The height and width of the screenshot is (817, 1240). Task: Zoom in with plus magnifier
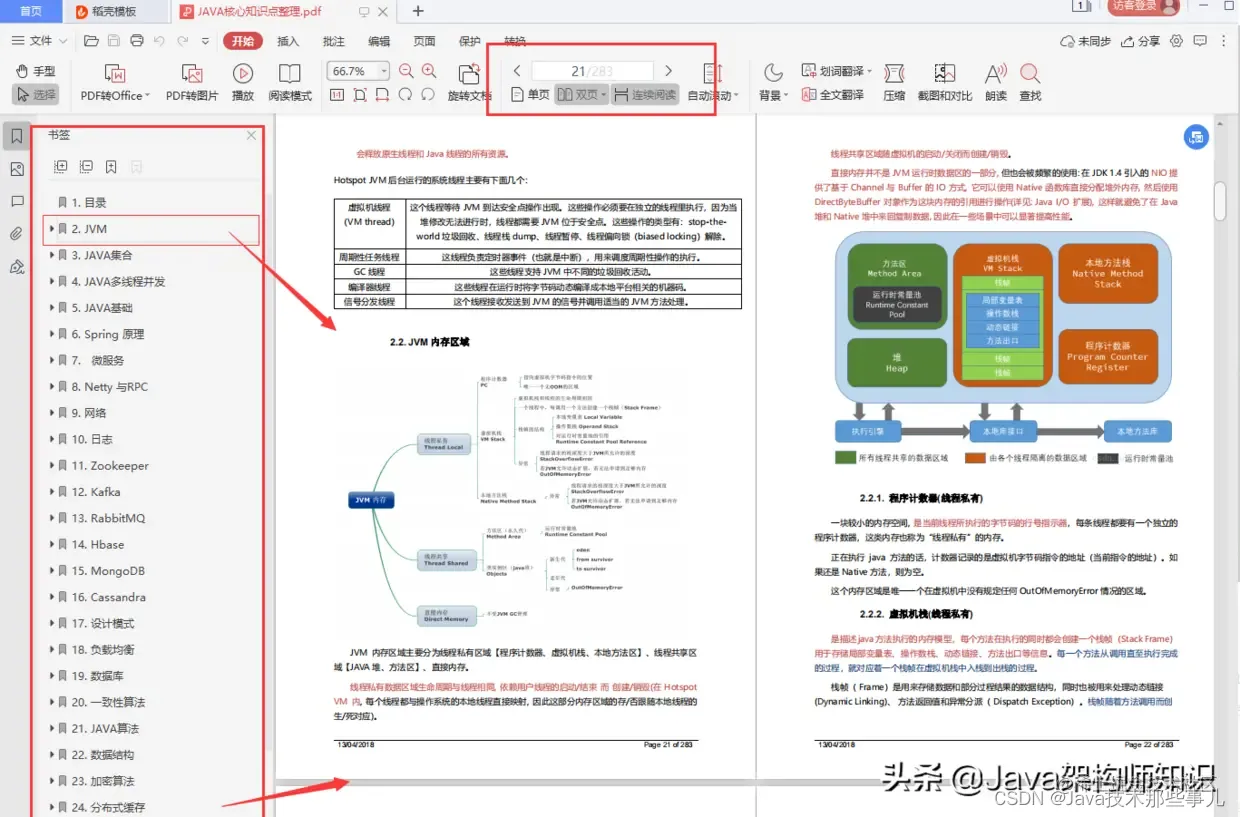[429, 71]
